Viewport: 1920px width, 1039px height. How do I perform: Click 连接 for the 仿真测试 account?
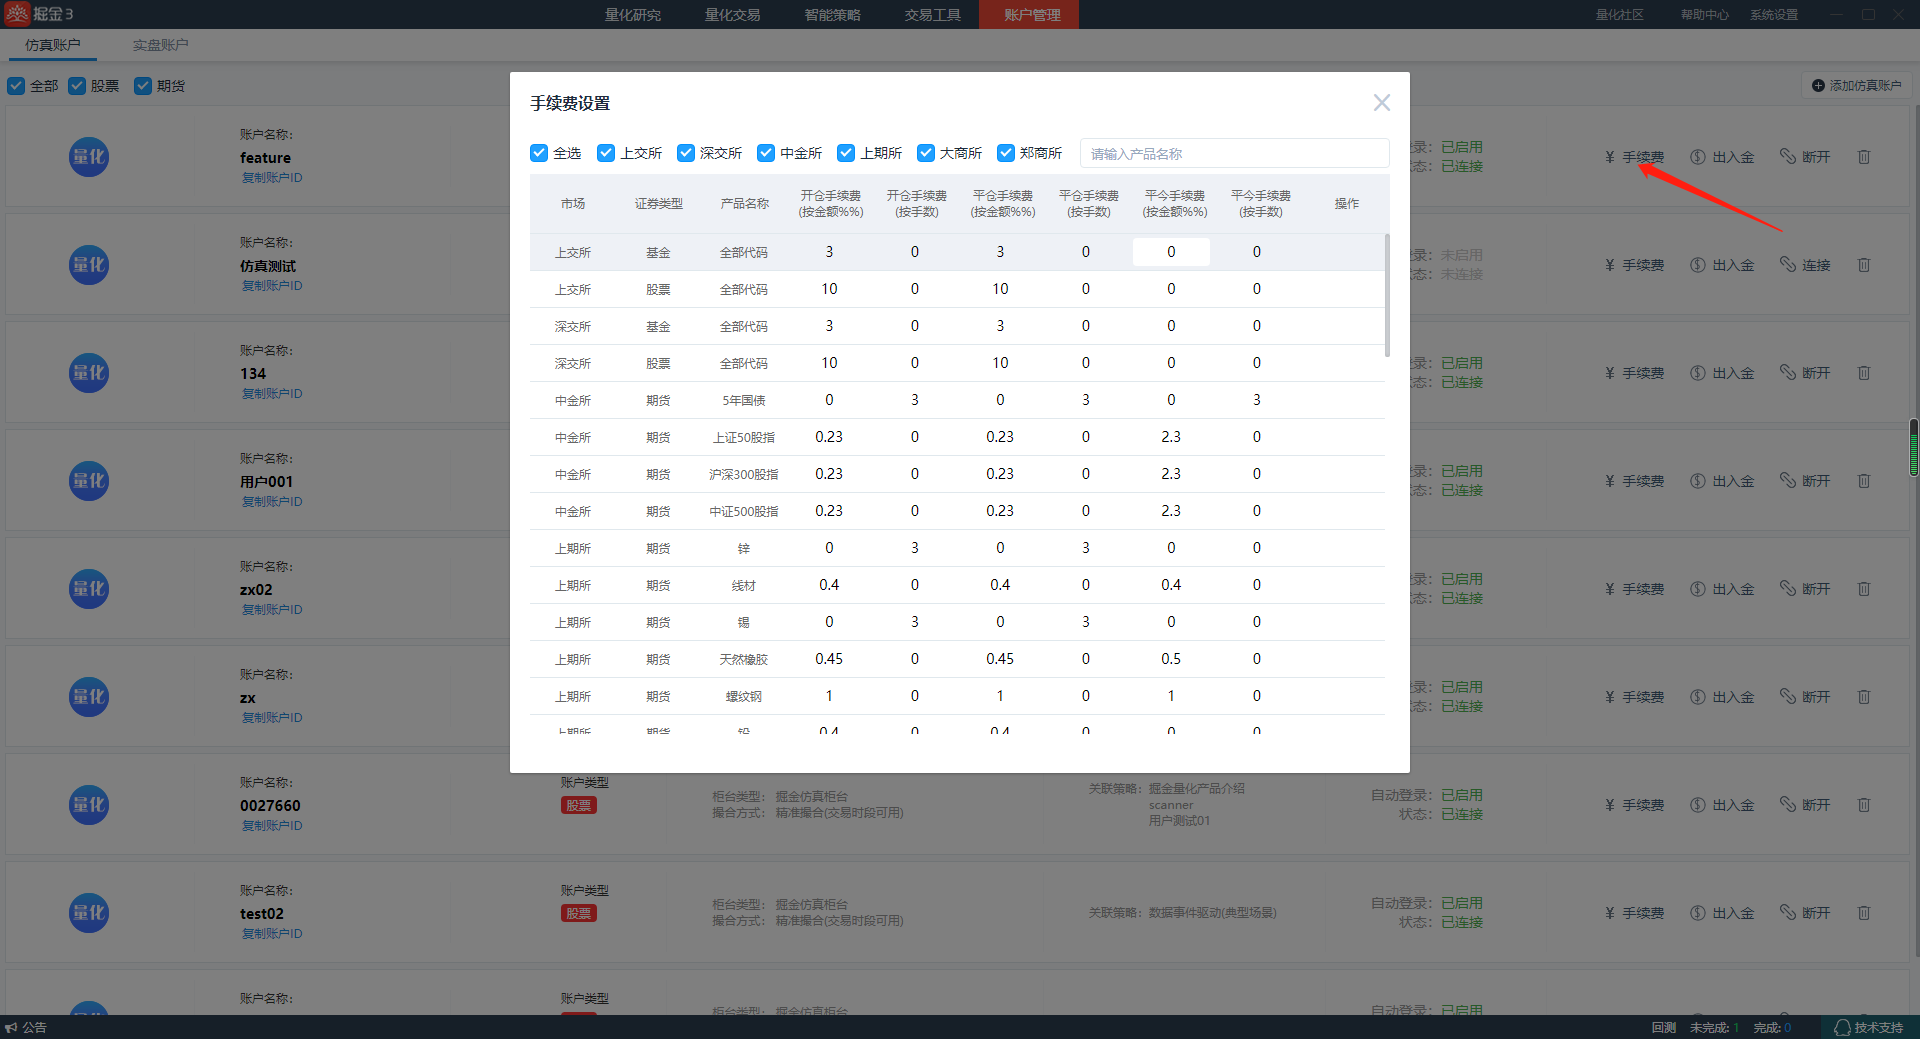coord(1805,265)
